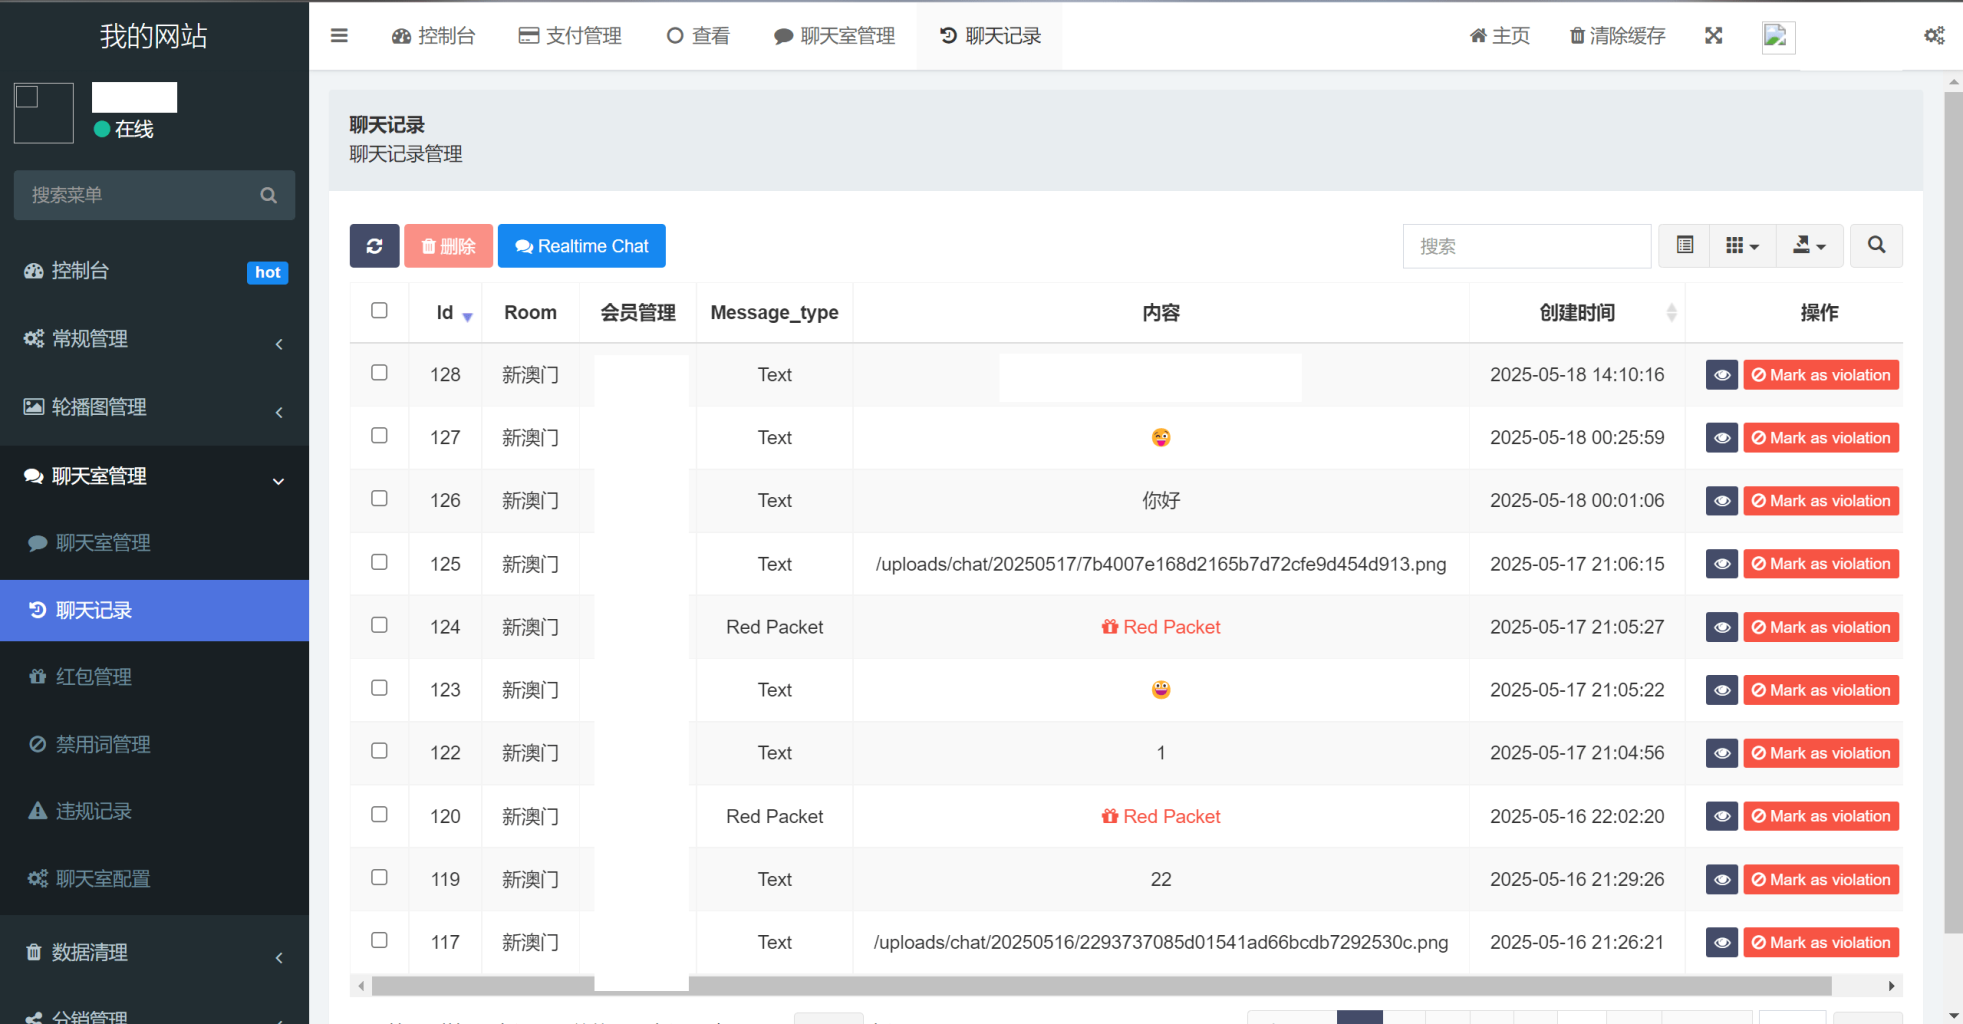1963x1024 pixels.
Task: Tick the checkbox of row 117
Action: (x=379, y=940)
